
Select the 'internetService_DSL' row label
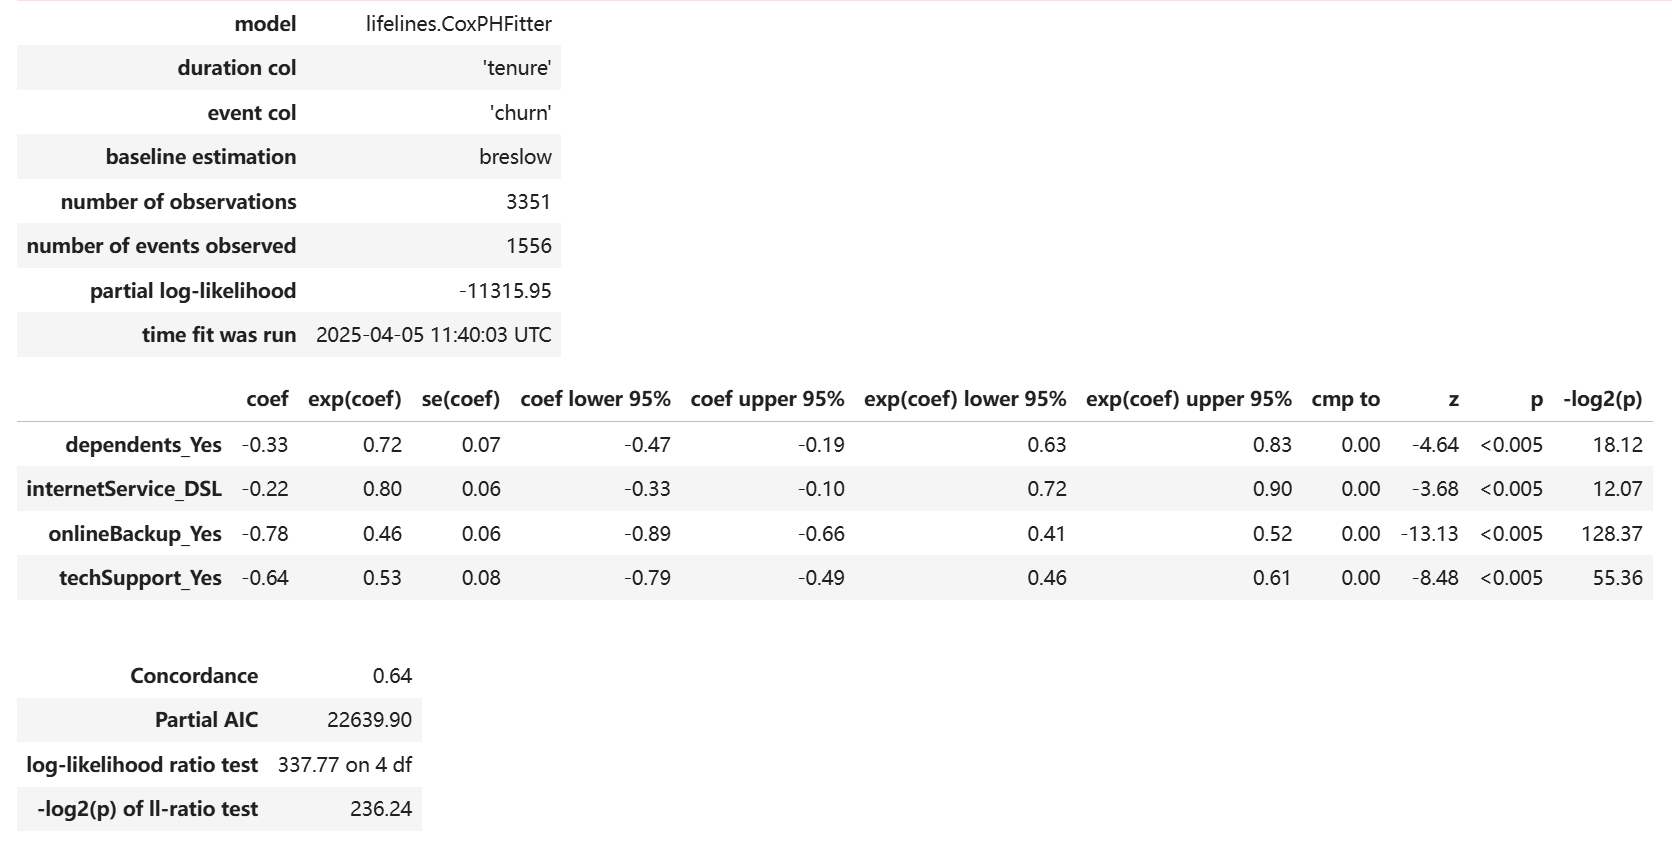point(124,489)
